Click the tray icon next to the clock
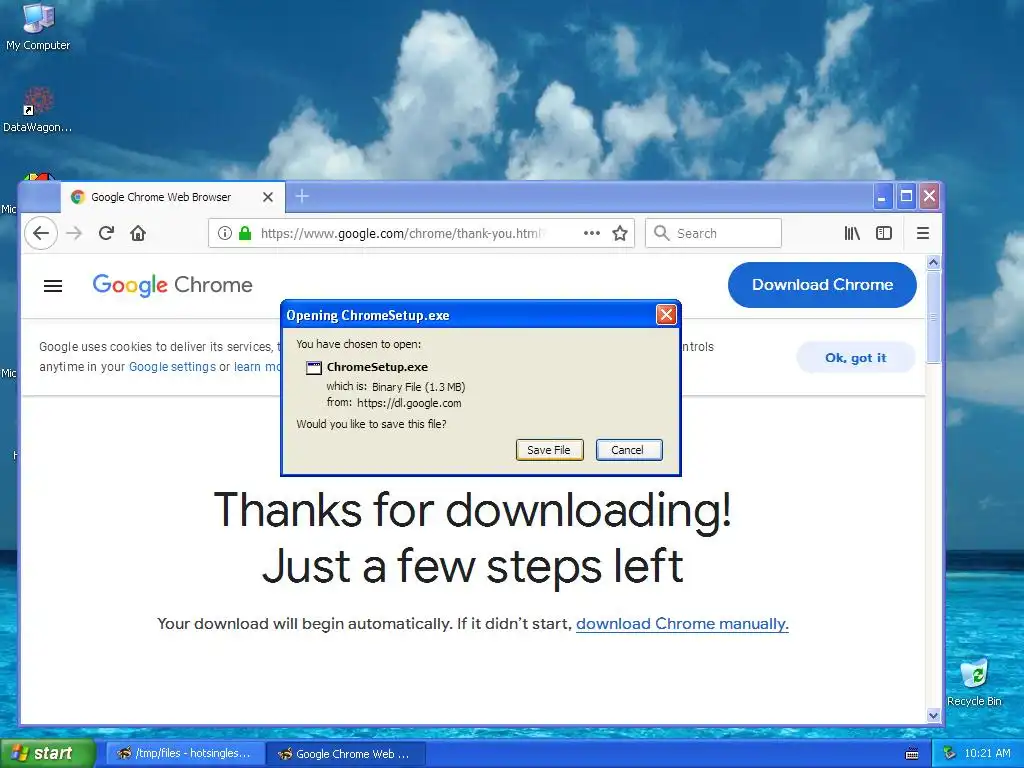 coord(950,754)
